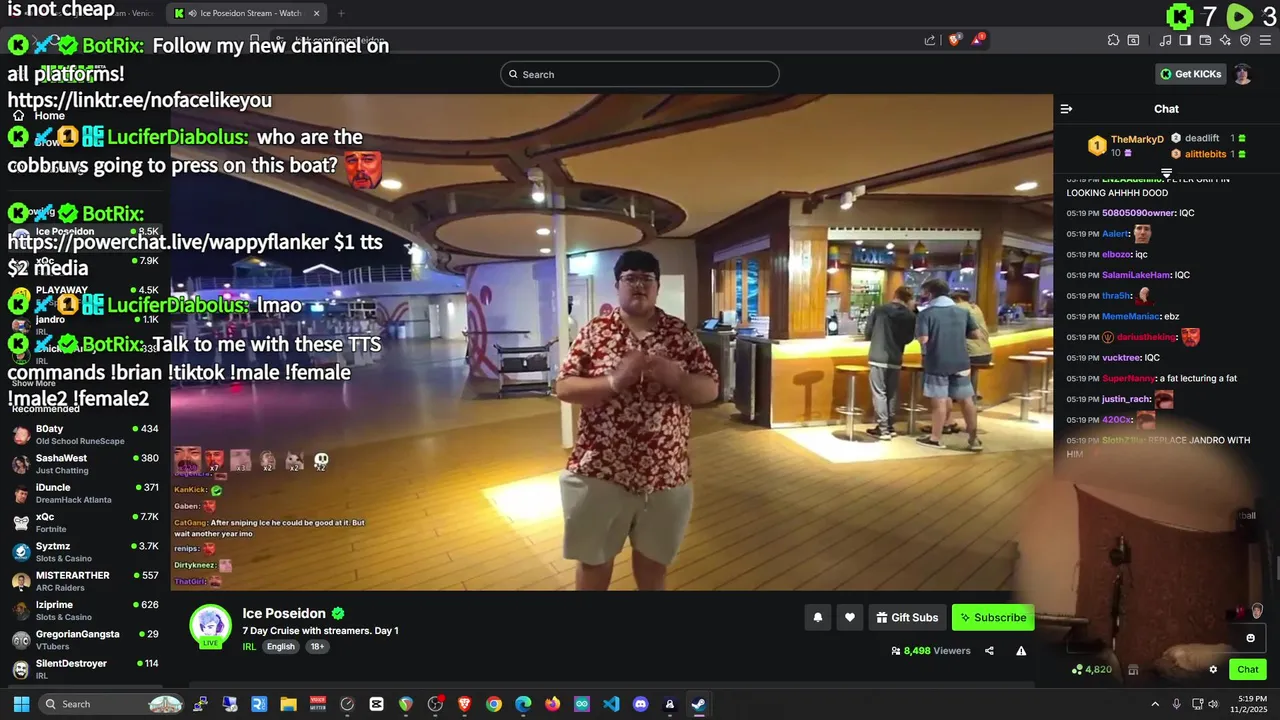Click the IRL category link under stream title
1280x720 pixels.
pyautogui.click(x=249, y=647)
